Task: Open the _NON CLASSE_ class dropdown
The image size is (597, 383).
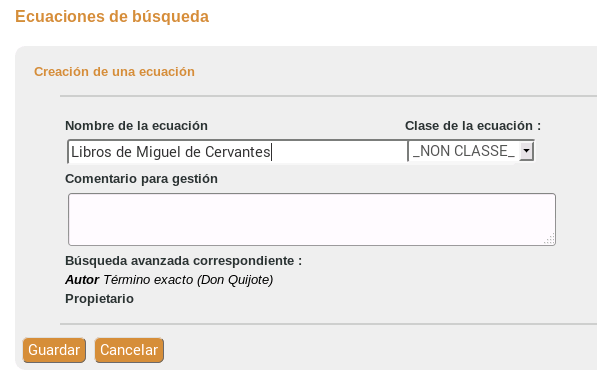Action: 471,151
